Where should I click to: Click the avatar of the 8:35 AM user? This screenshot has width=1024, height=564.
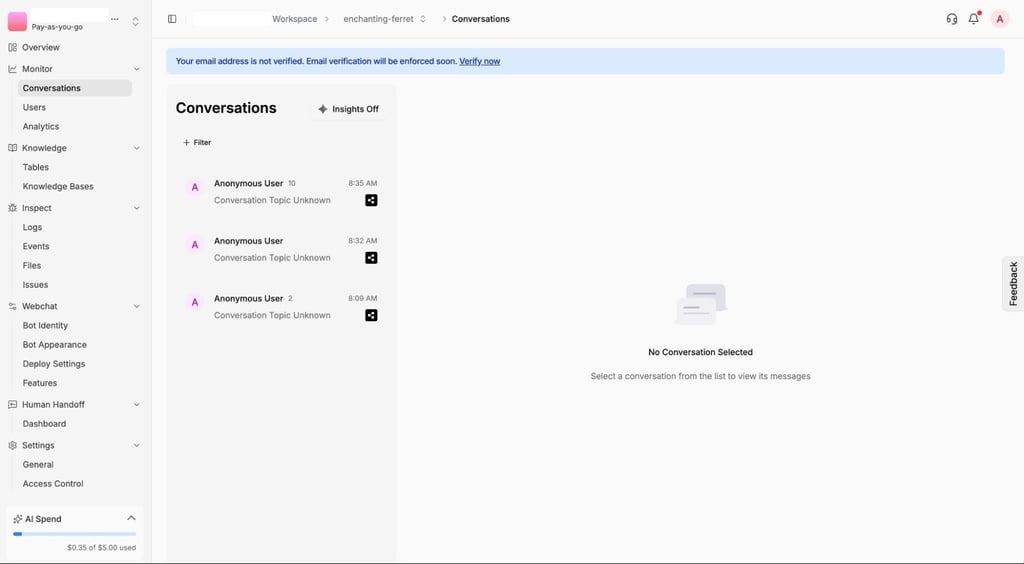click(195, 187)
